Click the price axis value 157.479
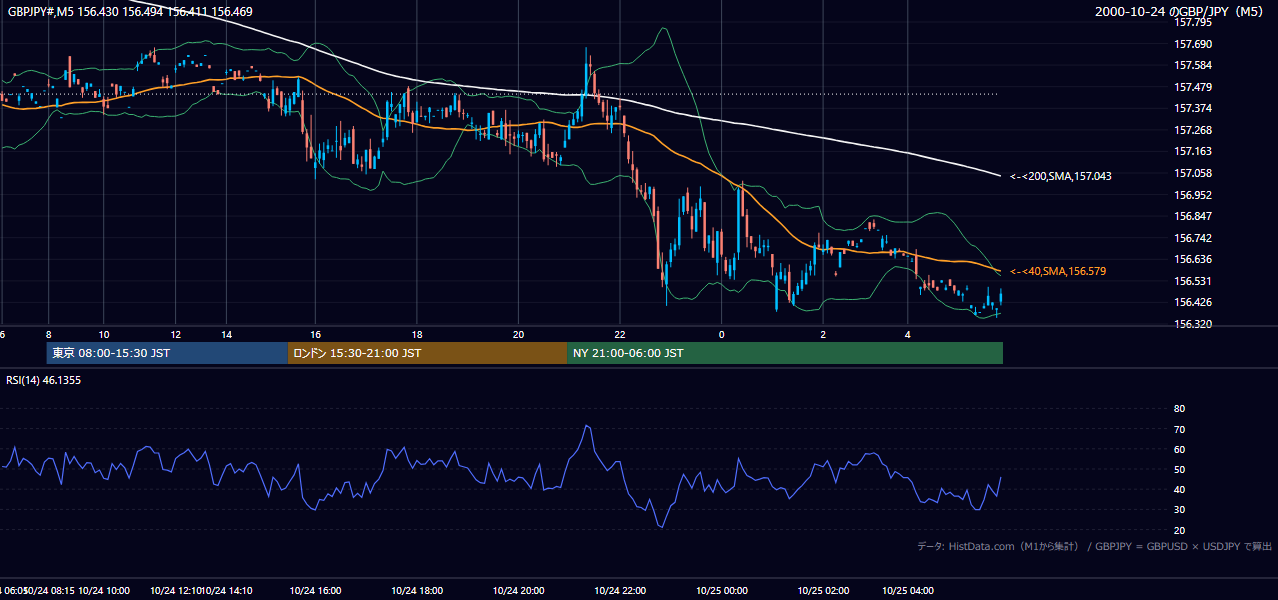The height and width of the screenshot is (600, 1278). pos(1193,87)
